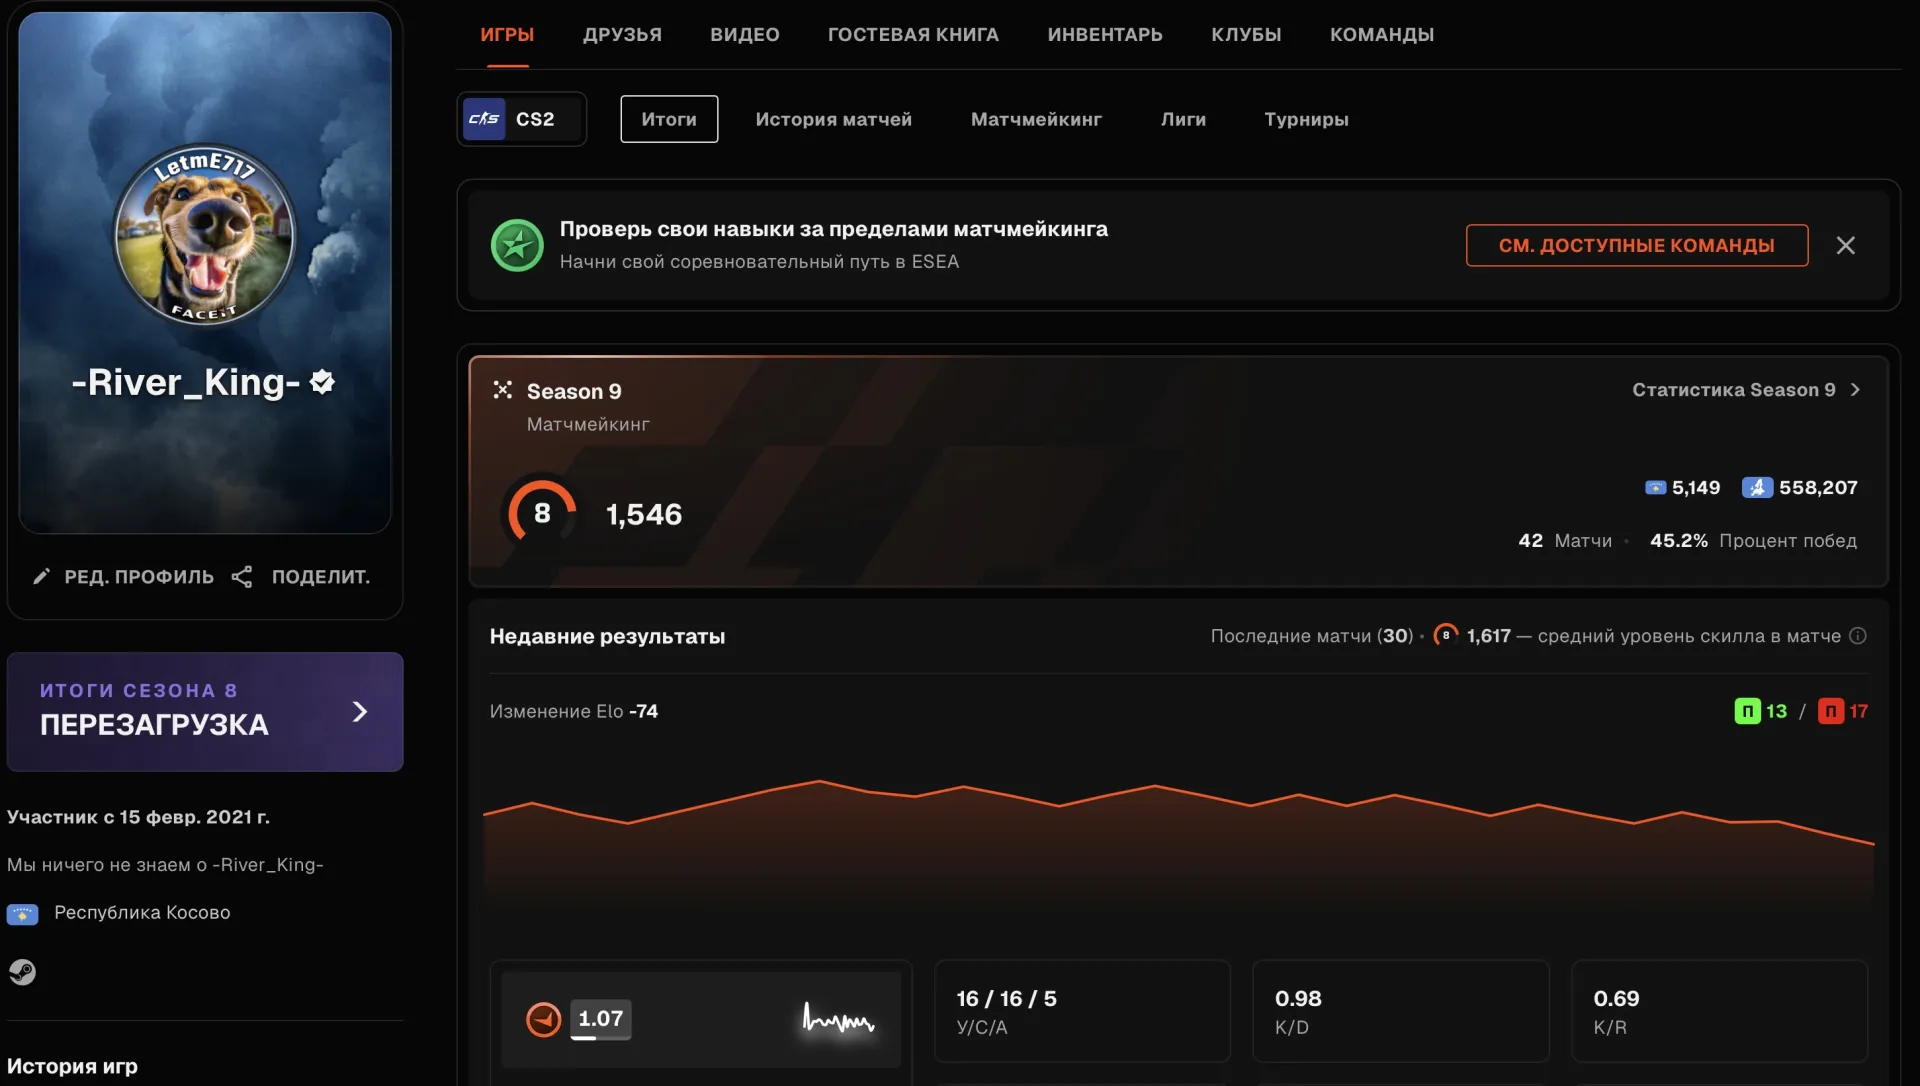
Task: Click РЕД. ПРОФИЛЬ button
Action: point(123,576)
